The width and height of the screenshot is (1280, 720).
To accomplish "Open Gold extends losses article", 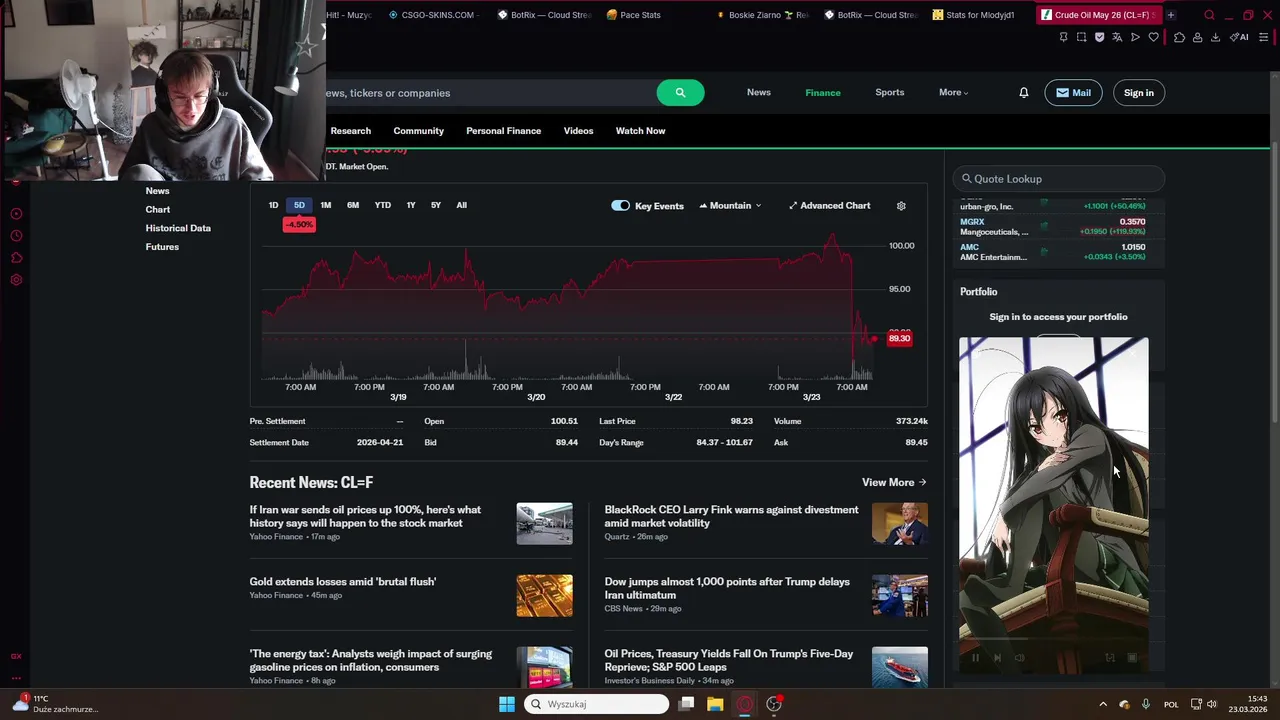I will (343, 582).
